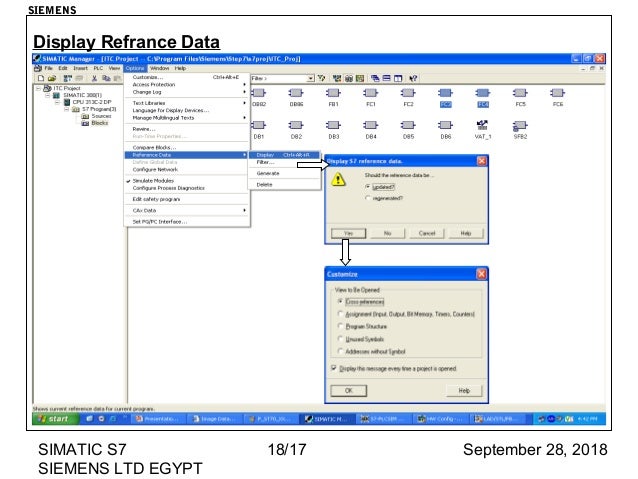Collapse the CPU 313C-2 DP tree node
Screen dimensions: 638x479
click(57, 102)
